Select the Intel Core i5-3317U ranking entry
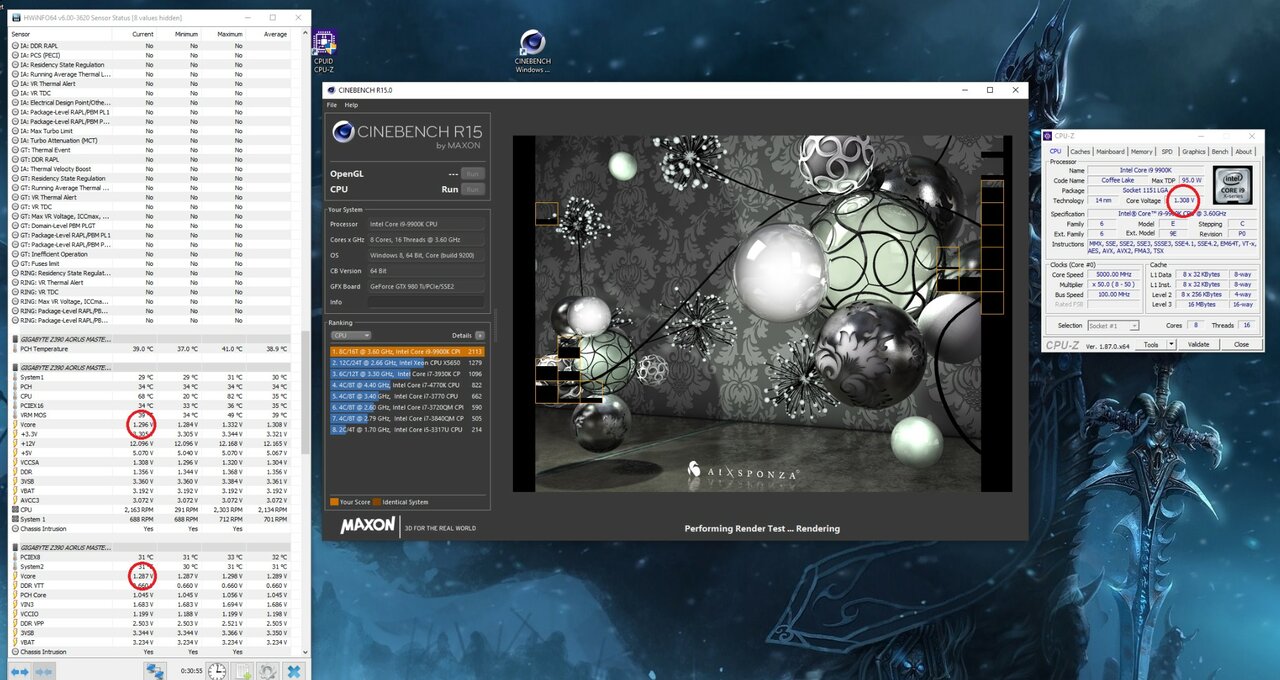 coord(407,429)
